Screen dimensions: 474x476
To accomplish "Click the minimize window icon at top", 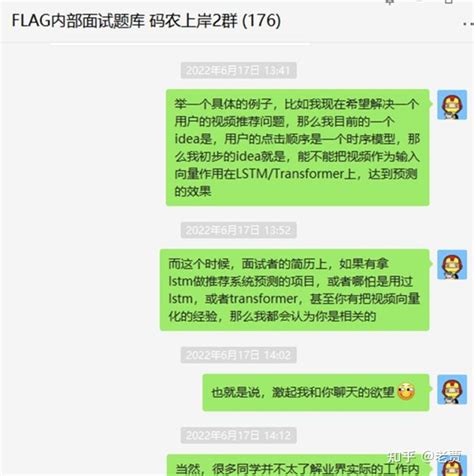I will point(419,1).
